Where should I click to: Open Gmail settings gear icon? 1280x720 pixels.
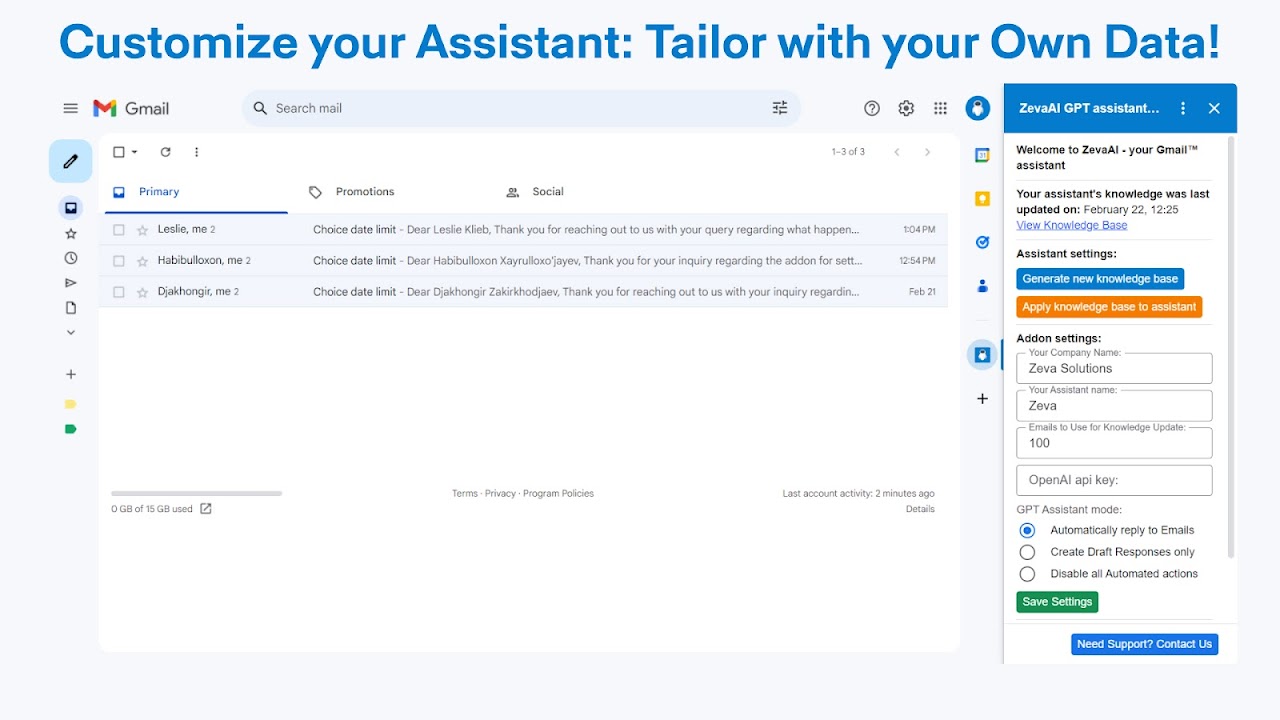tap(906, 108)
